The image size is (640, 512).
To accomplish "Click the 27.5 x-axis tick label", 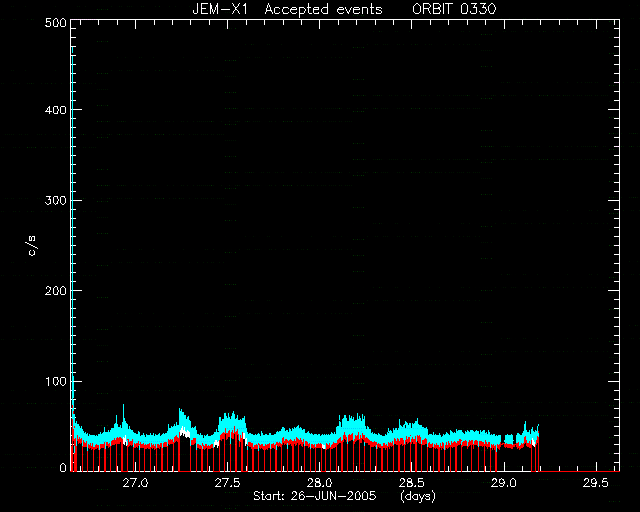I will tap(227, 483).
